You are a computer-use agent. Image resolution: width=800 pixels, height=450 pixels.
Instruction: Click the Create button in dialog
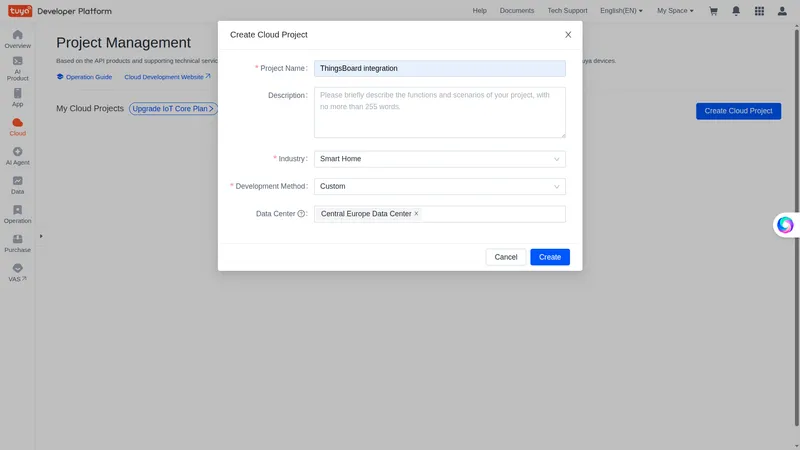550,257
